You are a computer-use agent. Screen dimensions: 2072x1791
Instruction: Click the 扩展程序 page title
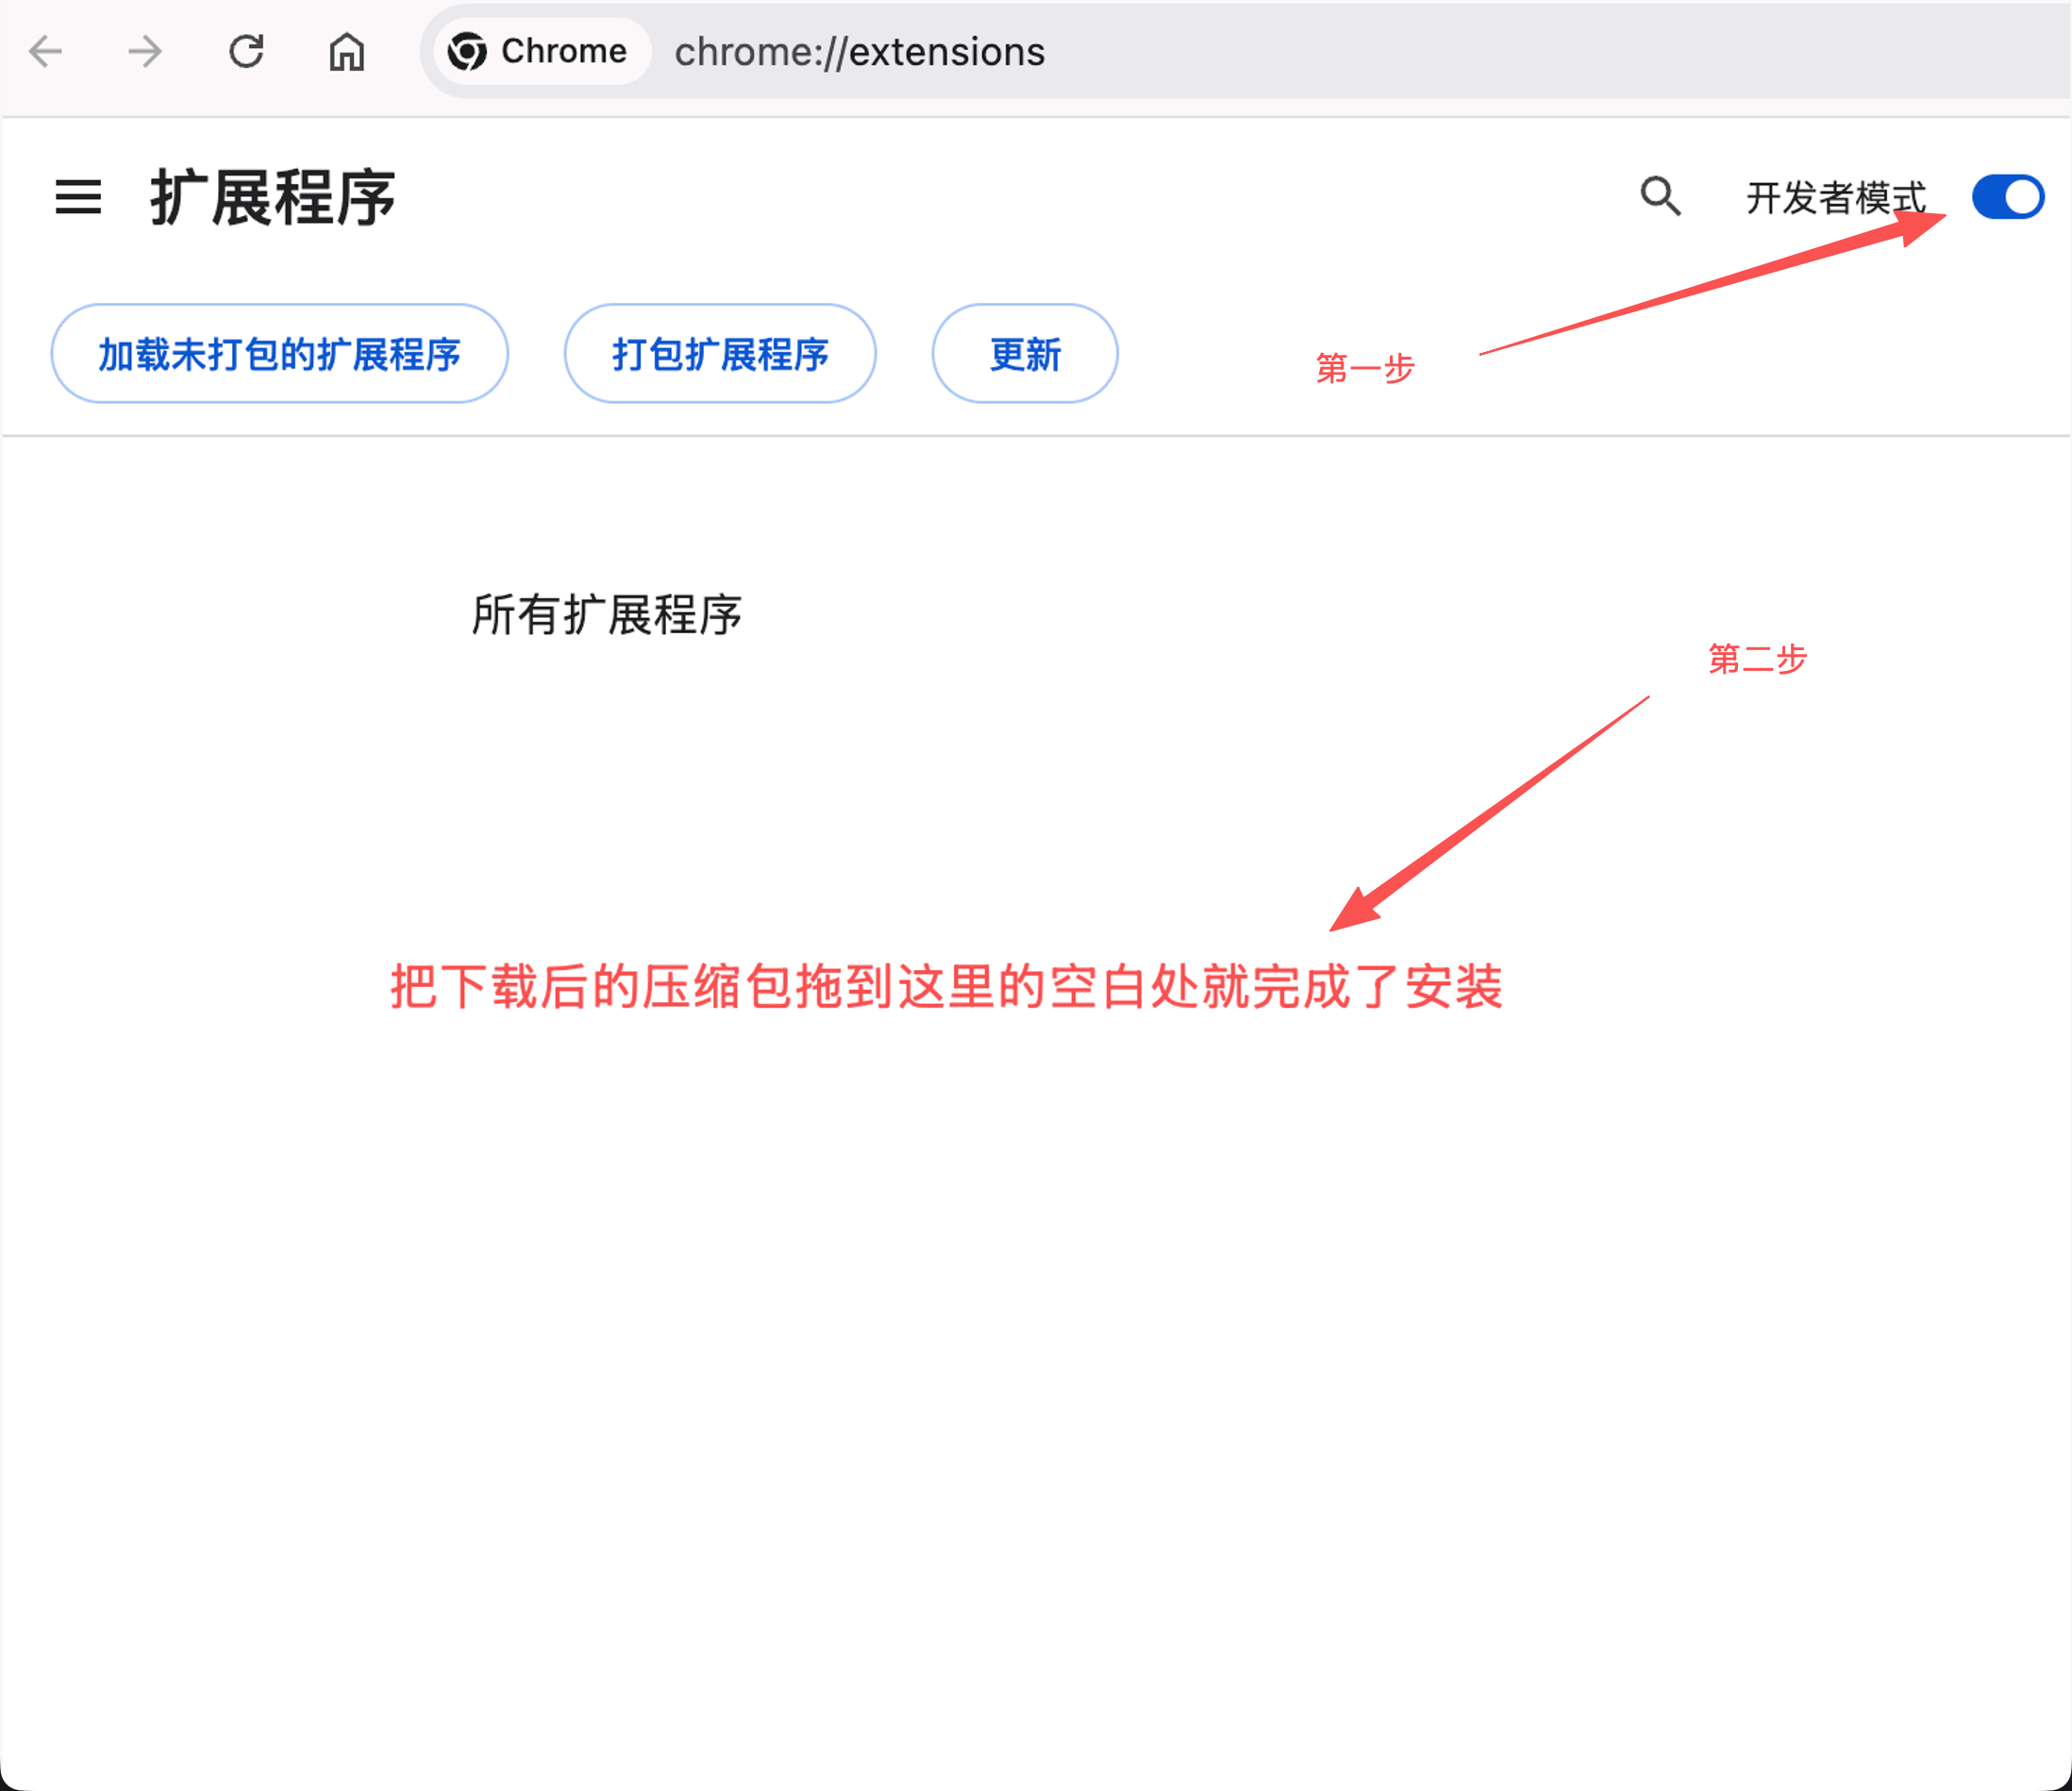click(273, 198)
